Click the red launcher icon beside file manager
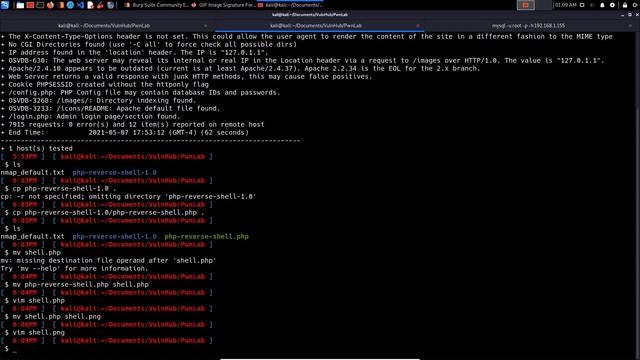This screenshot has width=640, height=360. point(30,5)
